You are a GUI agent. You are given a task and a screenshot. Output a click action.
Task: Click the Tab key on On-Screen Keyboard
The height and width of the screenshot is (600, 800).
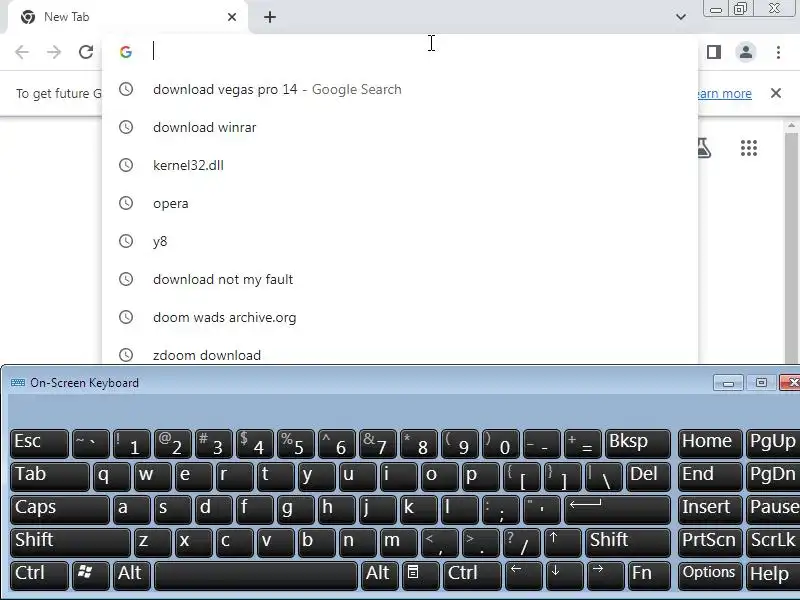49,477
